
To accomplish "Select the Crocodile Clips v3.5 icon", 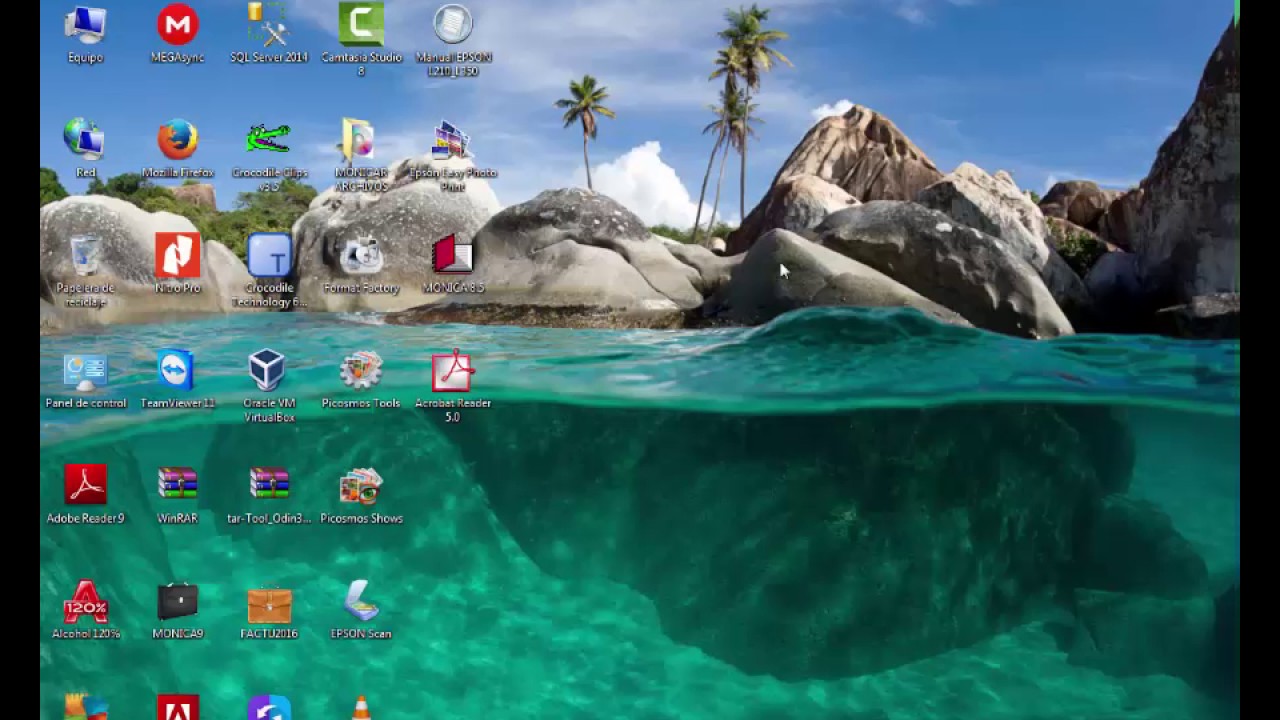I will [269, 140].
